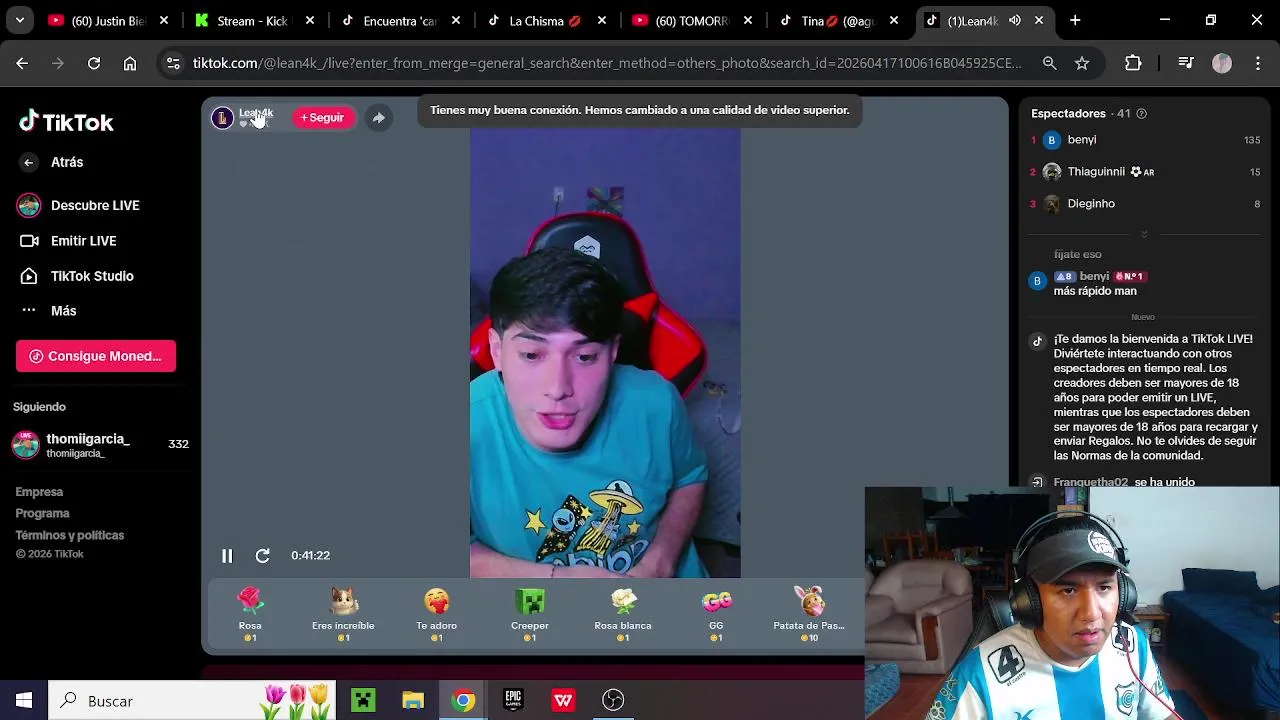Send the Patata de Pascua gift
1280x720 pixels.
coord(809,614)
